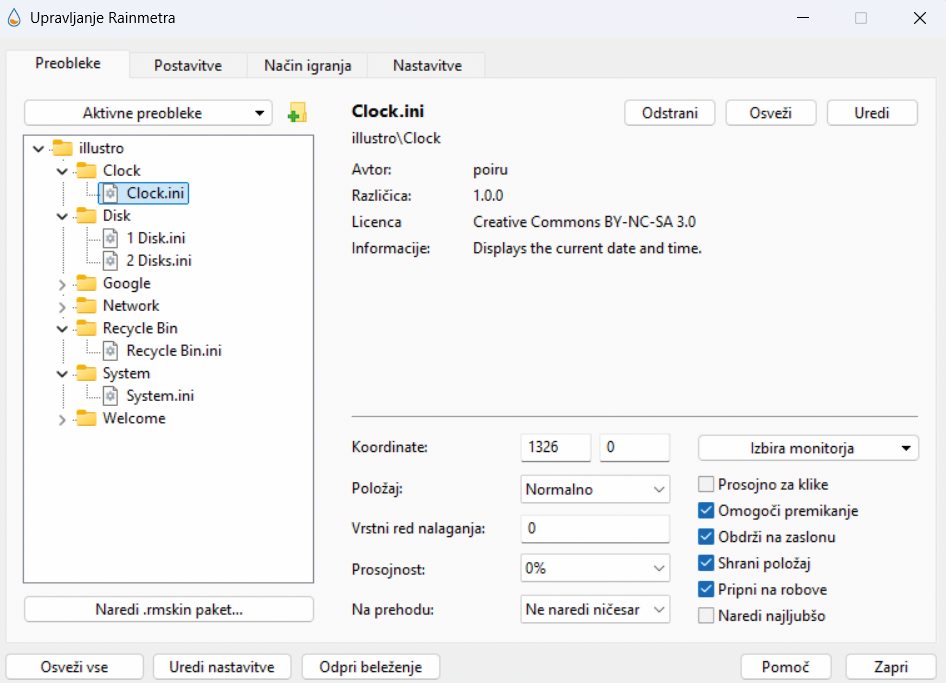This screenshot has height=683, width=946.
Task: Select 2 Disks.ini in the tree
Action: [159, 261]
